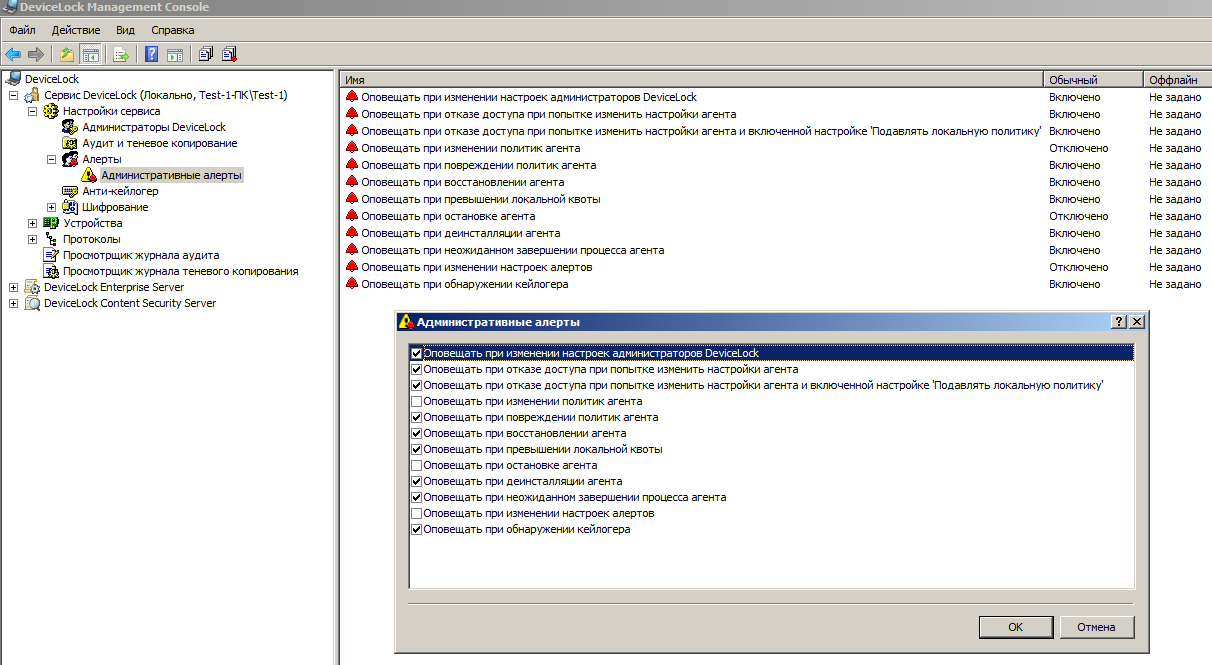Image resolution: width=1212 pixels, height=665 pixels.
Task: Click the Устройства tree icon
Action: 51,223
